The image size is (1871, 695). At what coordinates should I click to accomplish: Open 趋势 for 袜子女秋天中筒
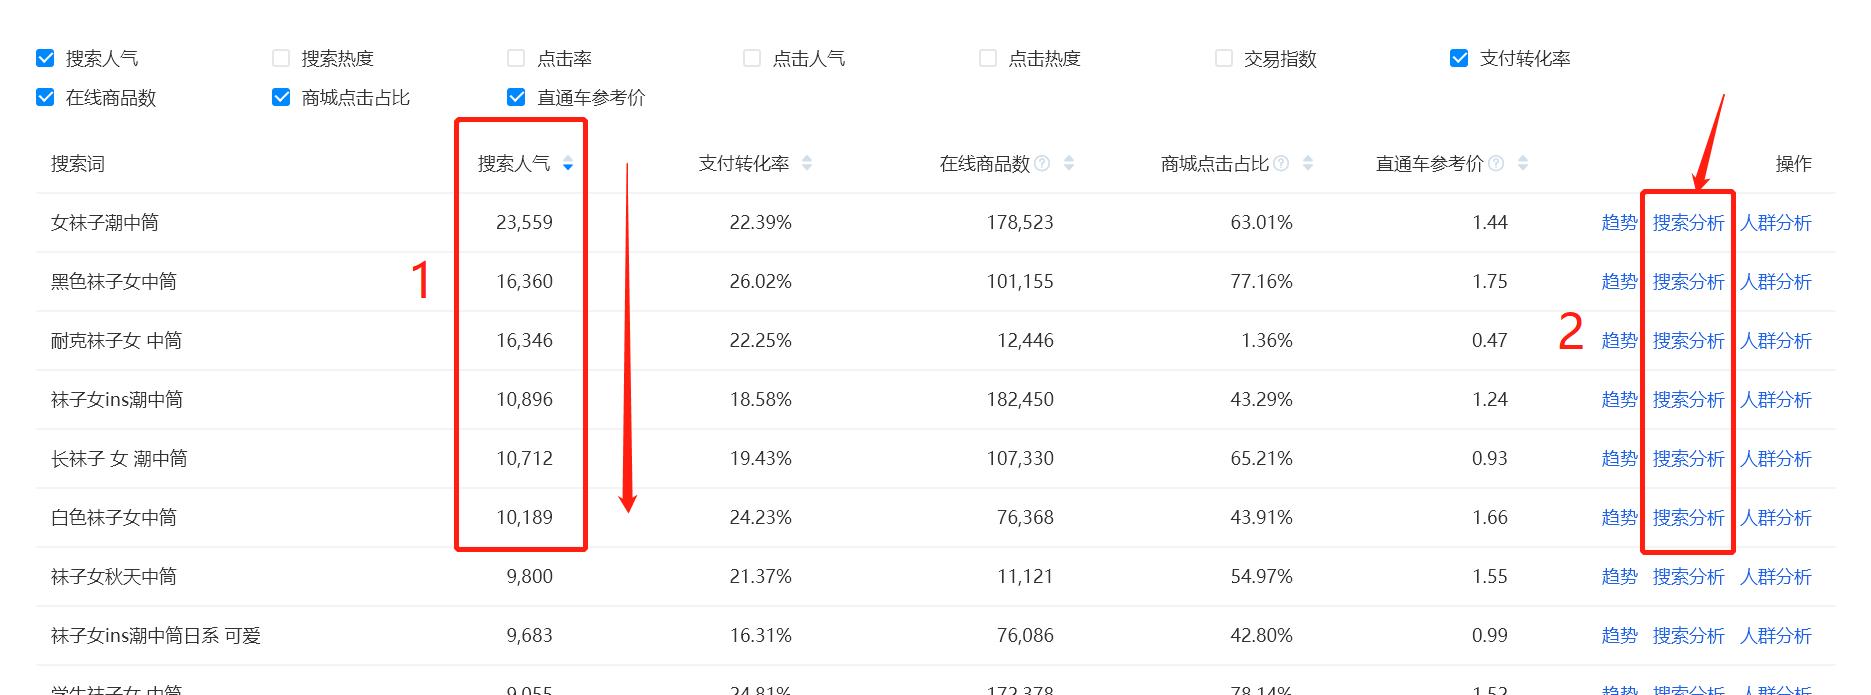click(1619, 576)
